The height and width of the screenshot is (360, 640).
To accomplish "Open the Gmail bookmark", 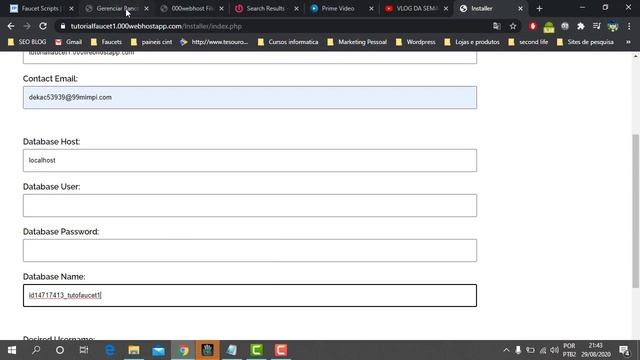I will click(69, 42).
